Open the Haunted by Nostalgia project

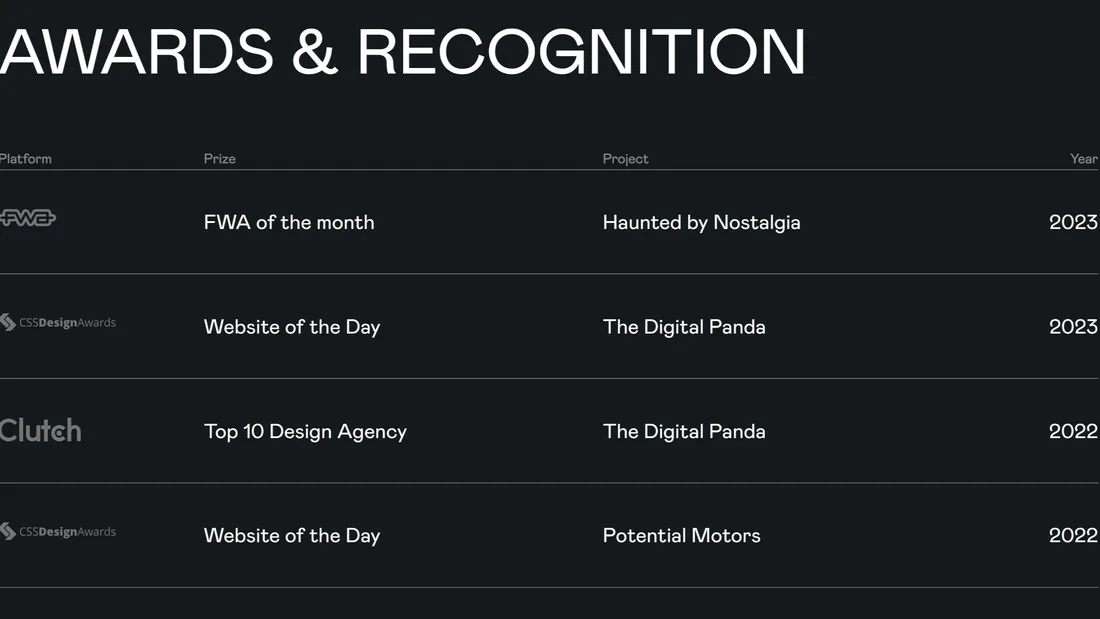click(x=701, y=222)
